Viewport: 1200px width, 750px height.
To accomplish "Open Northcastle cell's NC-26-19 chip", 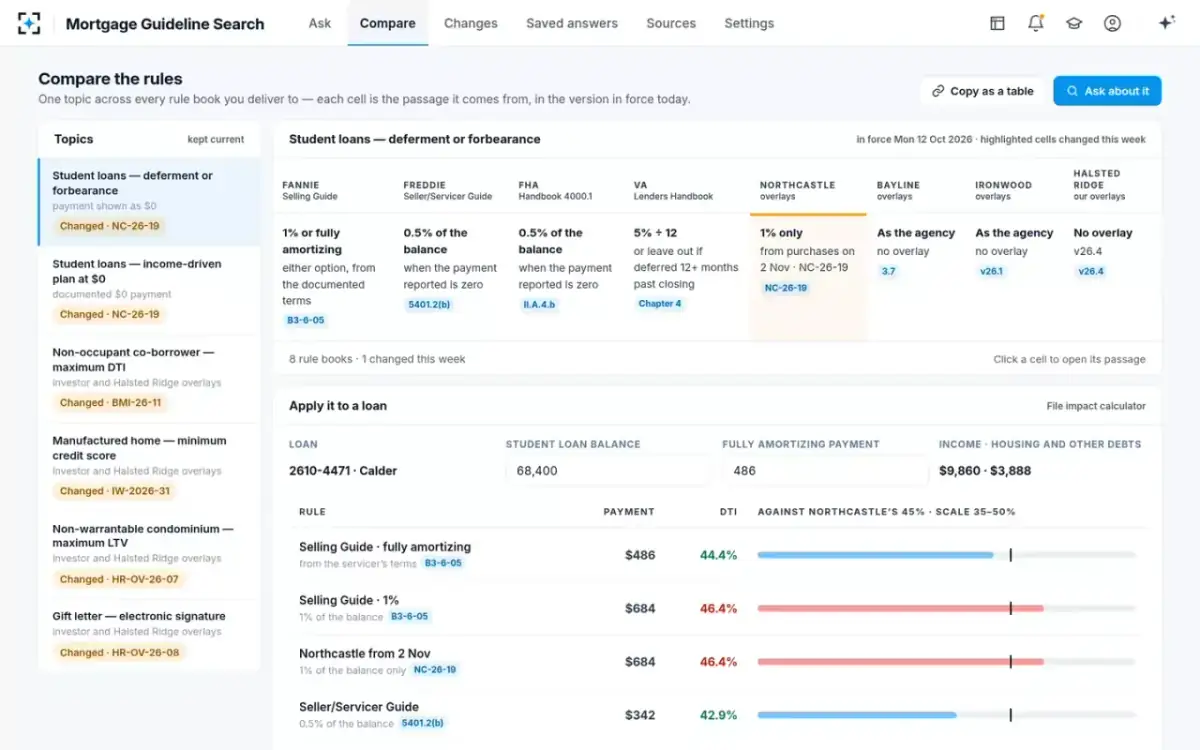I will point(786,288).
